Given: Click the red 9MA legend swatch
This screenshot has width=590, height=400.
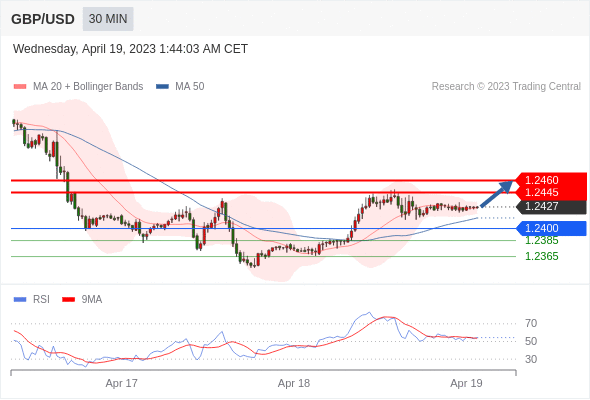Looking at the screenshot, I should point(68,300).
